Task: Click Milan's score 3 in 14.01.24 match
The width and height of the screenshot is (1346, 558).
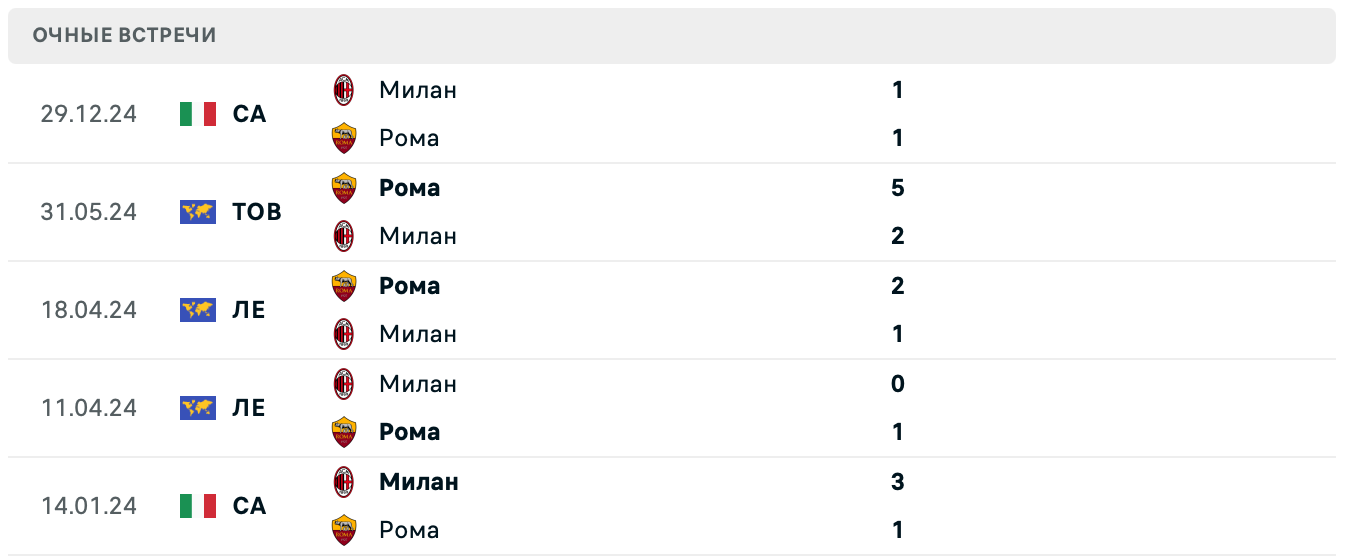Action: [x=897, y=482]
